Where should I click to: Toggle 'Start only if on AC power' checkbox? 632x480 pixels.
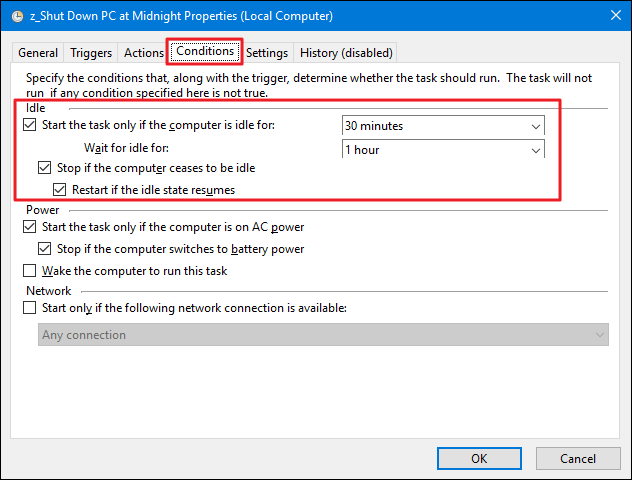click(x=29, y=228)
